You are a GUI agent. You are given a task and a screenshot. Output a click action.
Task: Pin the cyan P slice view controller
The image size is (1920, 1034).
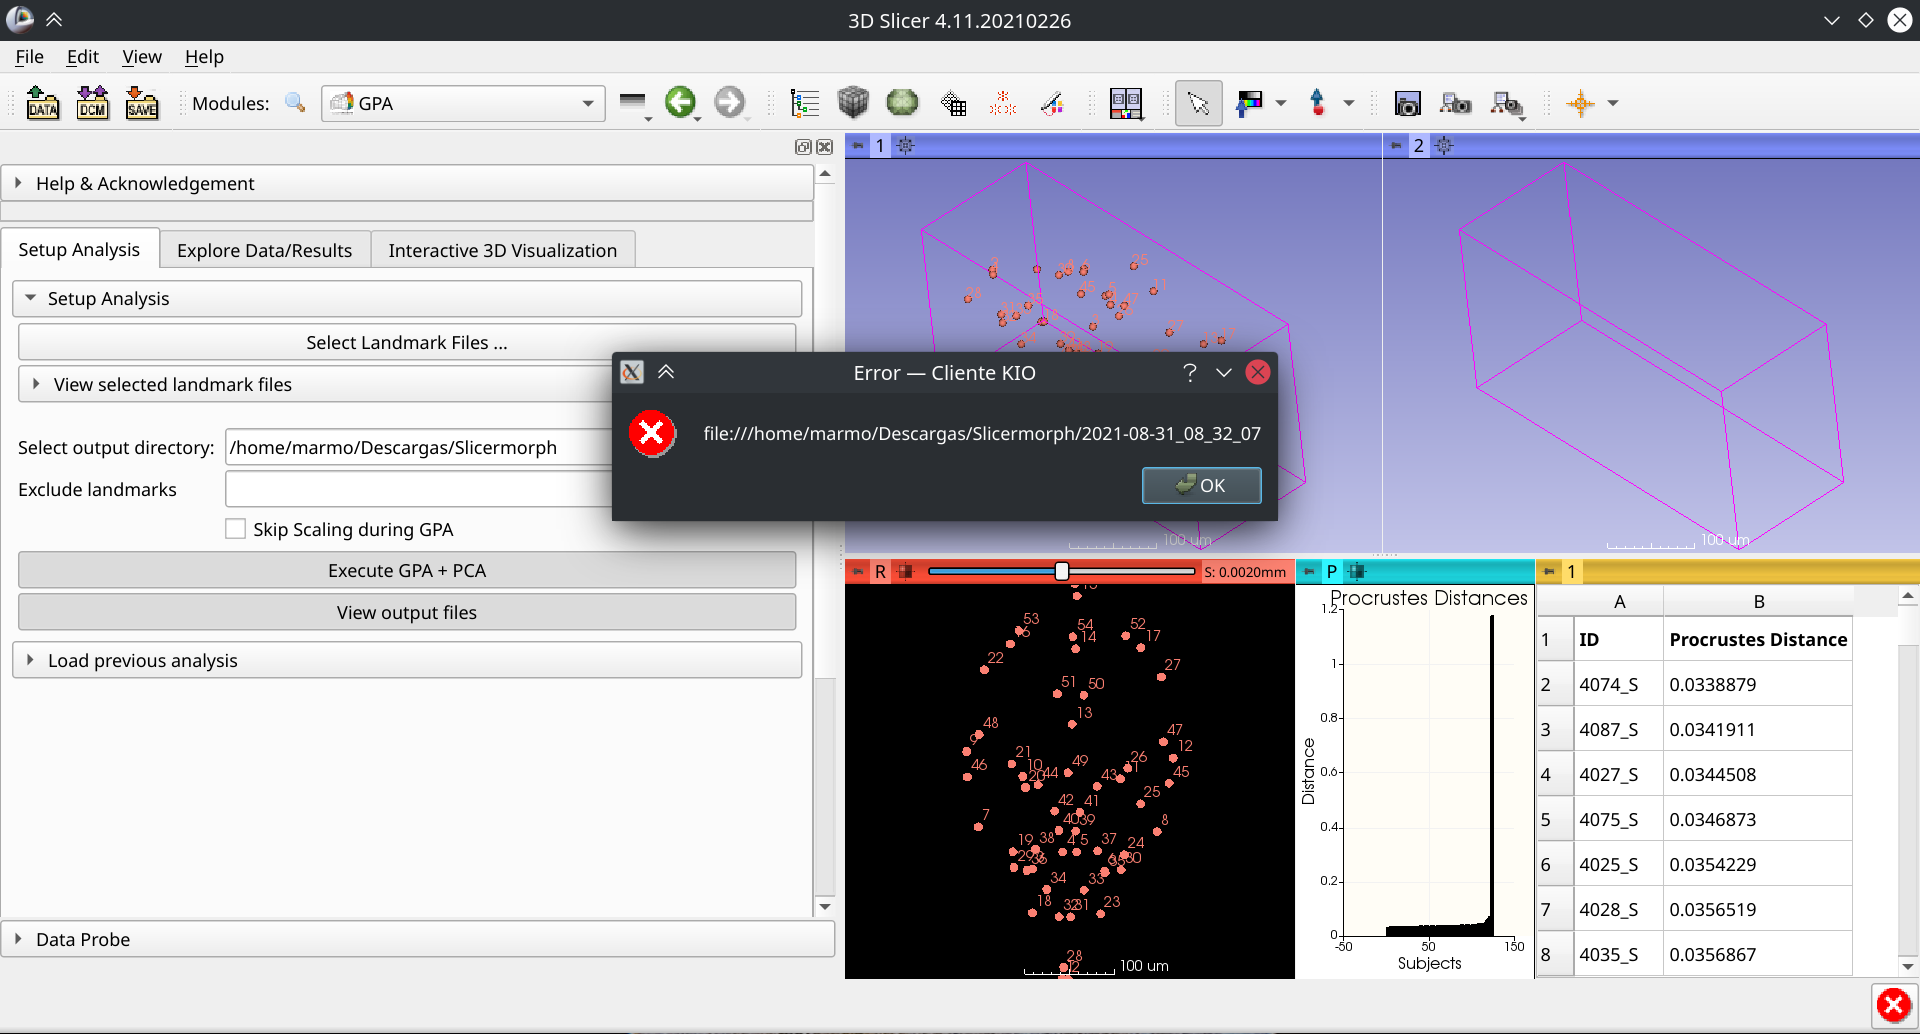coord(1309,571)
